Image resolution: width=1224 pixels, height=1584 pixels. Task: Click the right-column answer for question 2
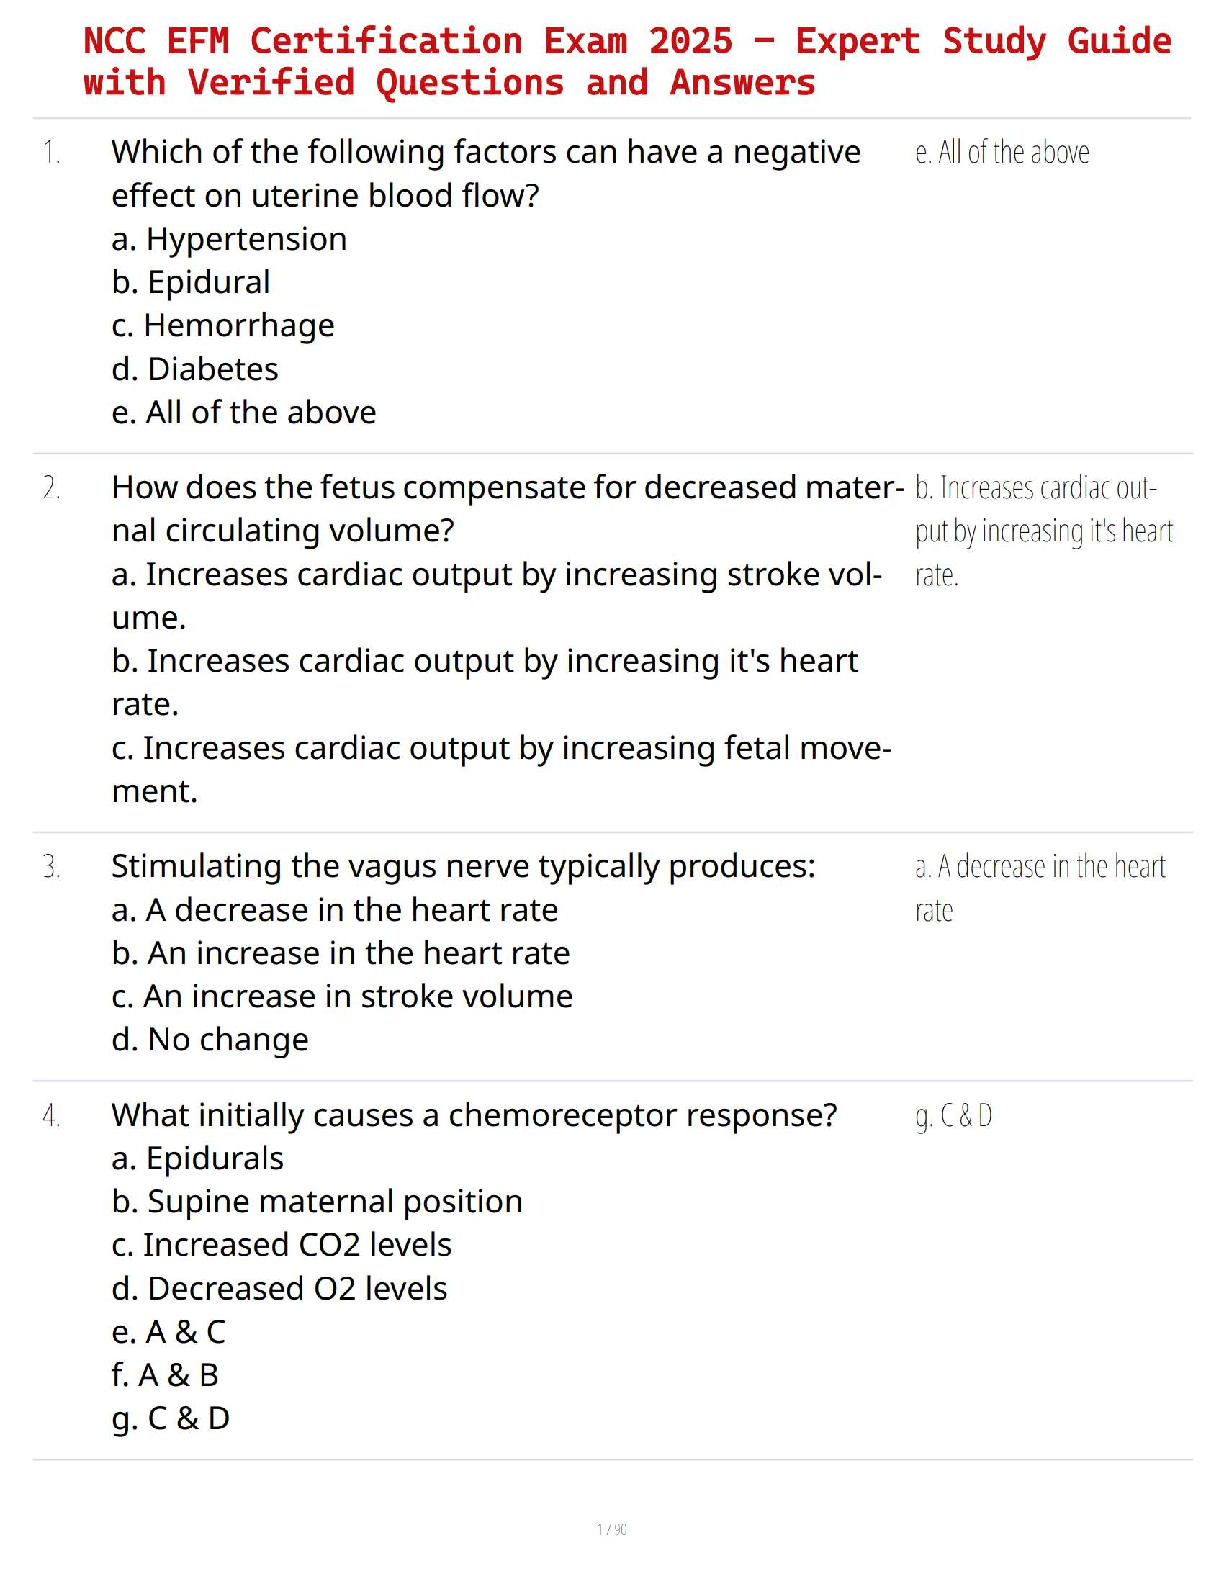[x=1043, y=531]
